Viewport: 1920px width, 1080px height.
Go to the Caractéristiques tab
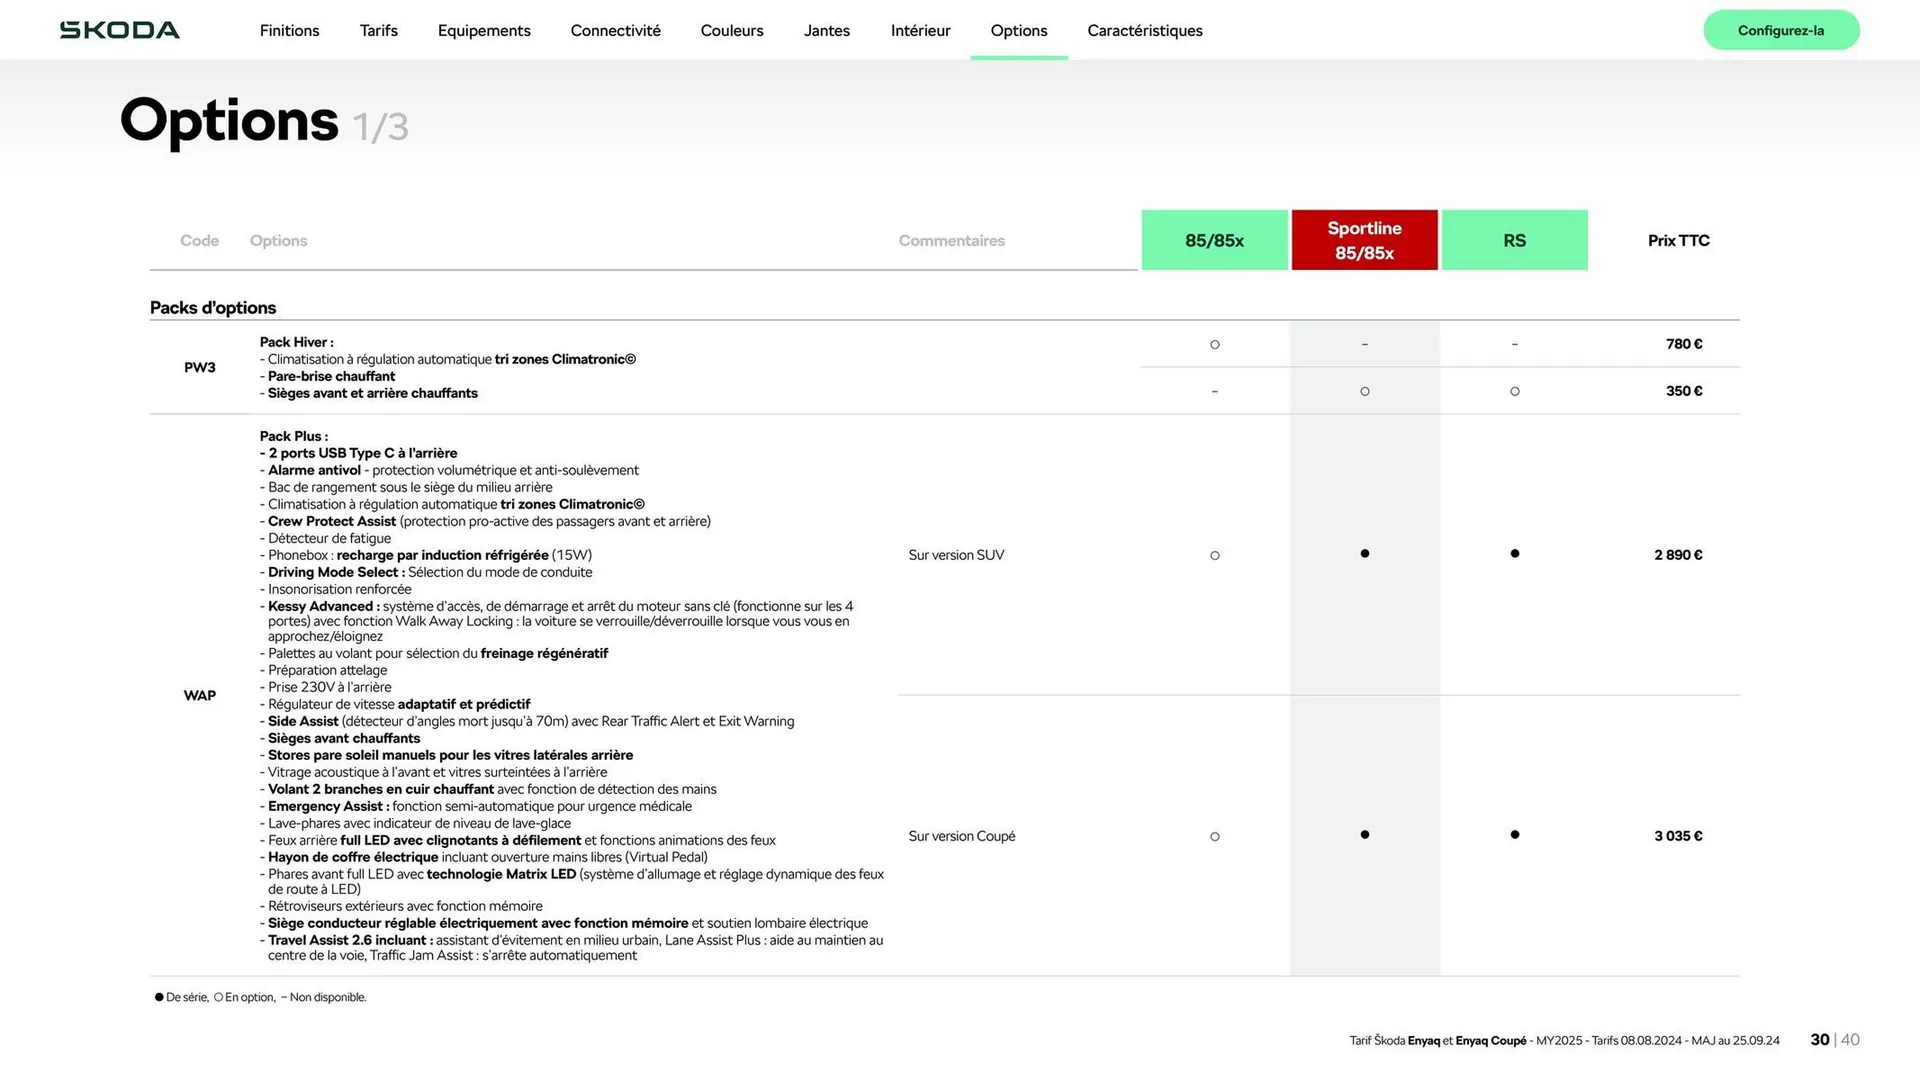pyautogui.click(x=1144, y=30)
